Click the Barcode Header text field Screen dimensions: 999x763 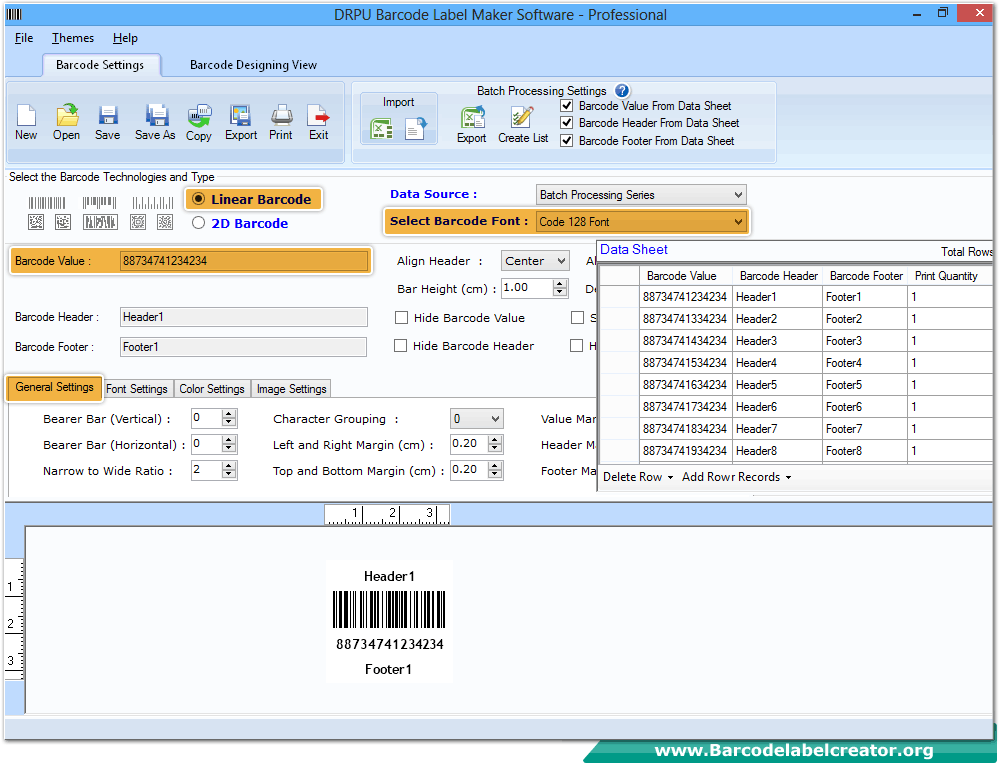243,317
